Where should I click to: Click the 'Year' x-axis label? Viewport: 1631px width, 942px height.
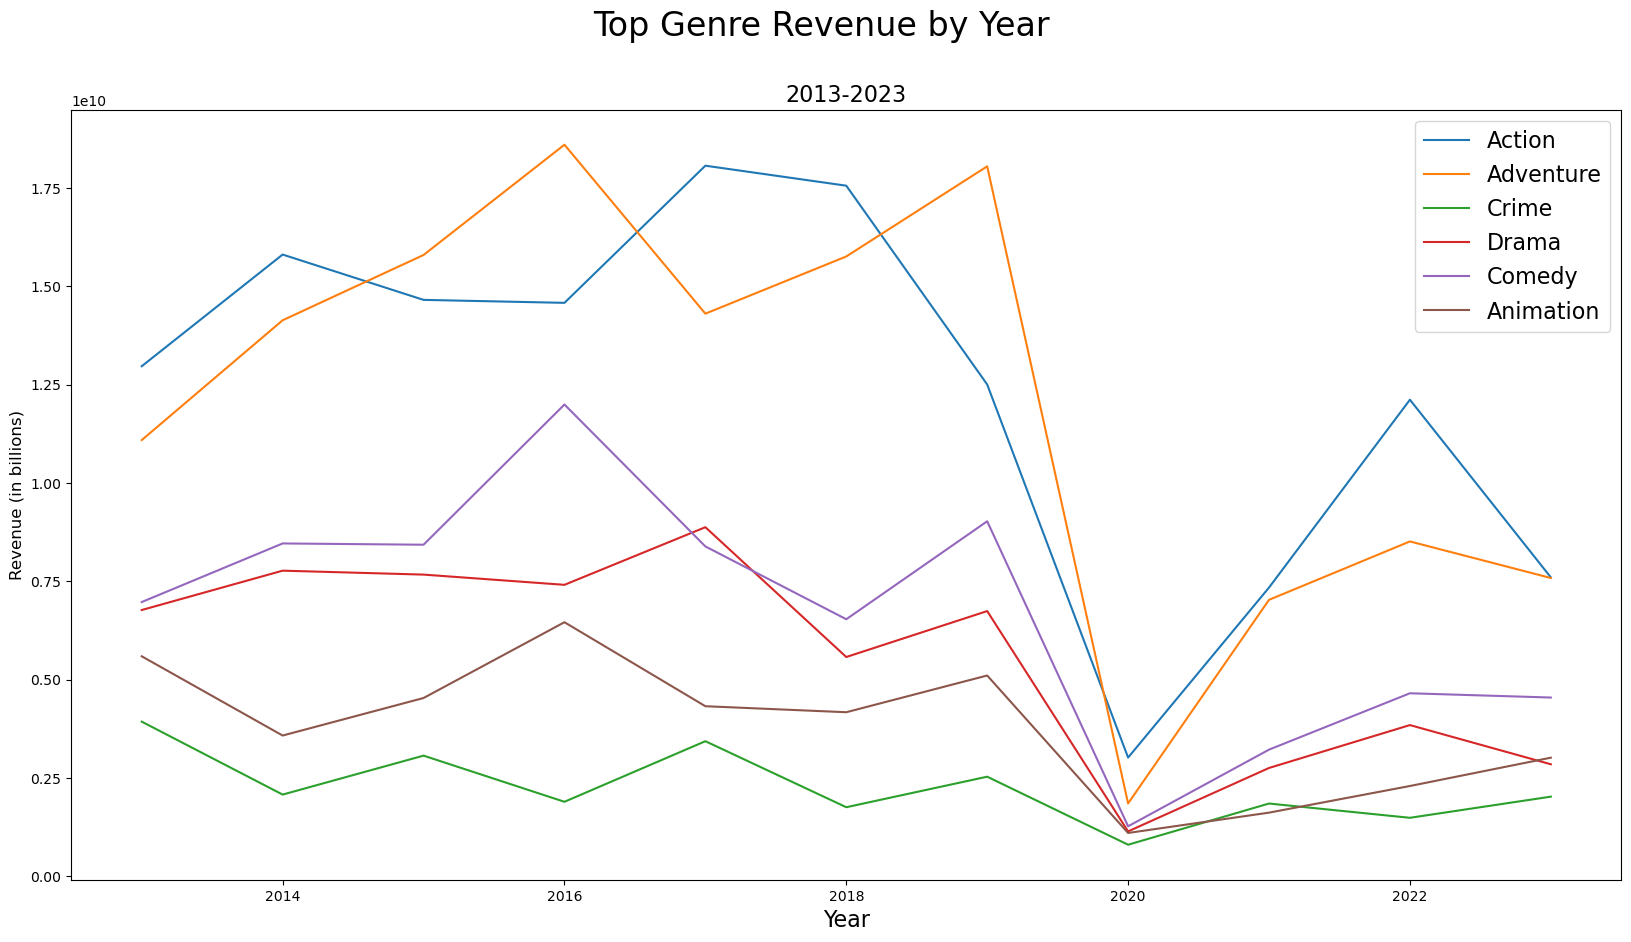[x=846, y=920]
